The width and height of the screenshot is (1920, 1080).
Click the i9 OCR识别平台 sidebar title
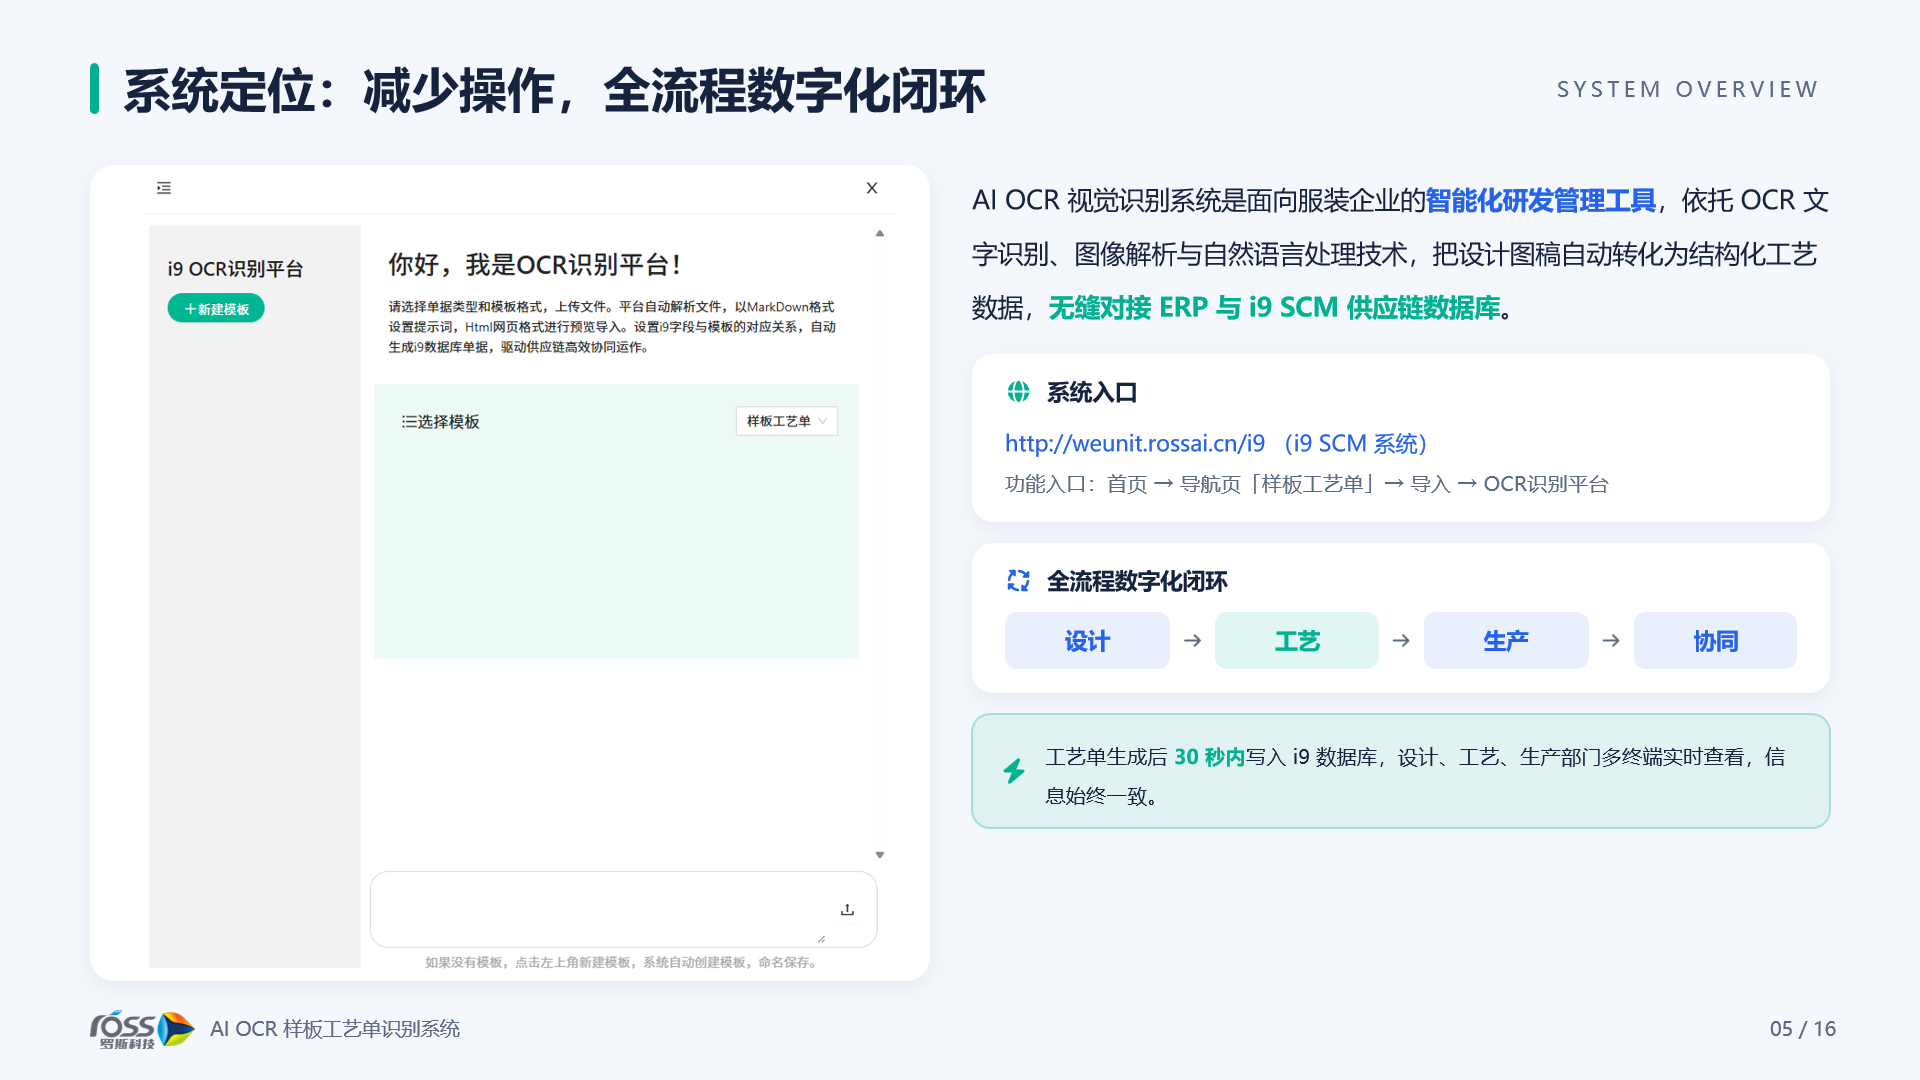click(235, 269)
